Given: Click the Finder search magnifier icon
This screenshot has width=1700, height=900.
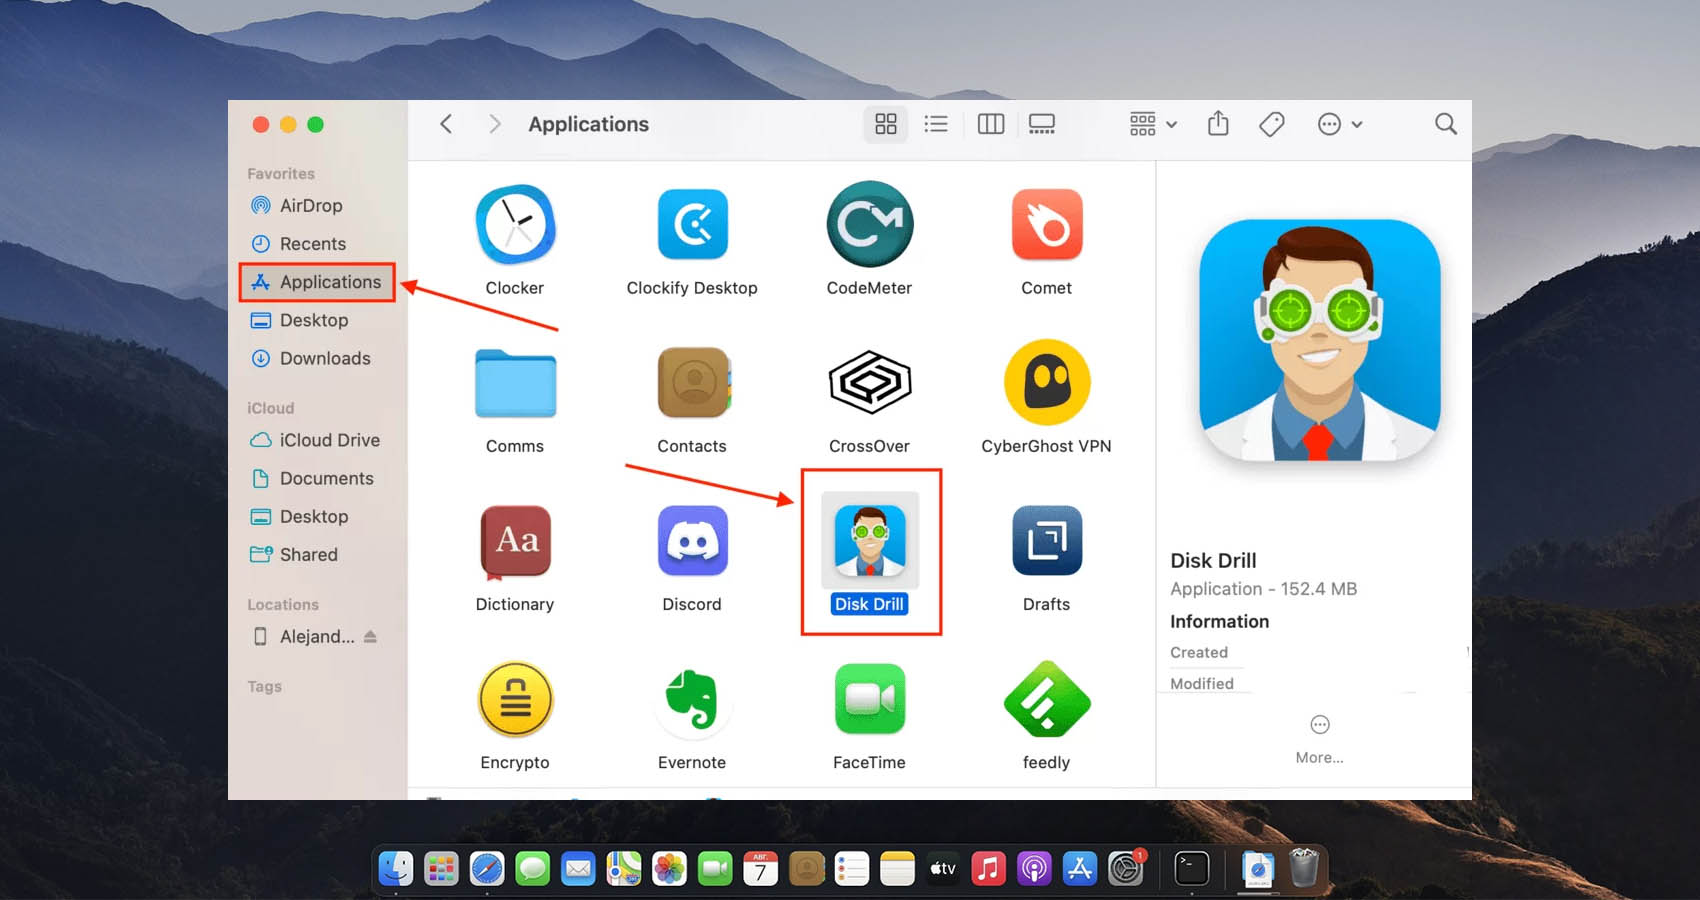Looking at the screenshot, I should [1445, 124].
